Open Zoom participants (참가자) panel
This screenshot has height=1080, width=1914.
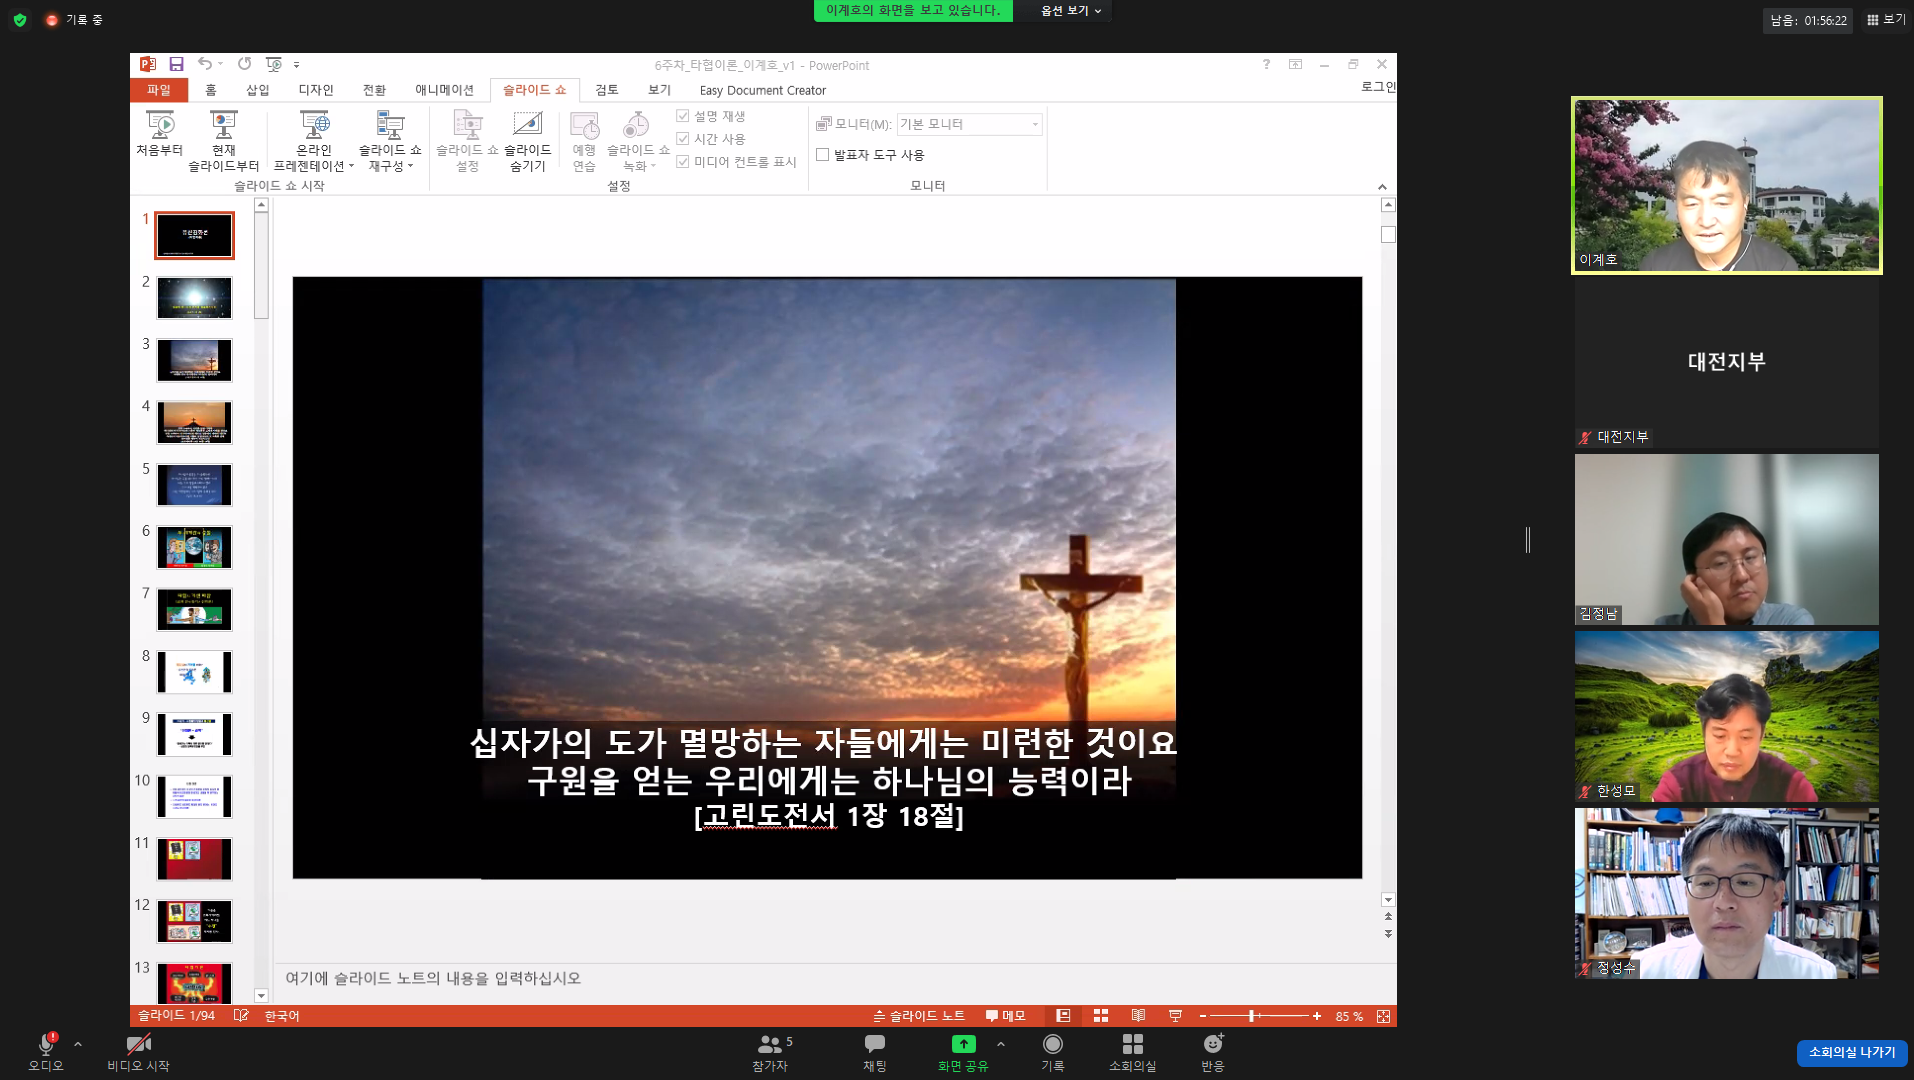771,1053
